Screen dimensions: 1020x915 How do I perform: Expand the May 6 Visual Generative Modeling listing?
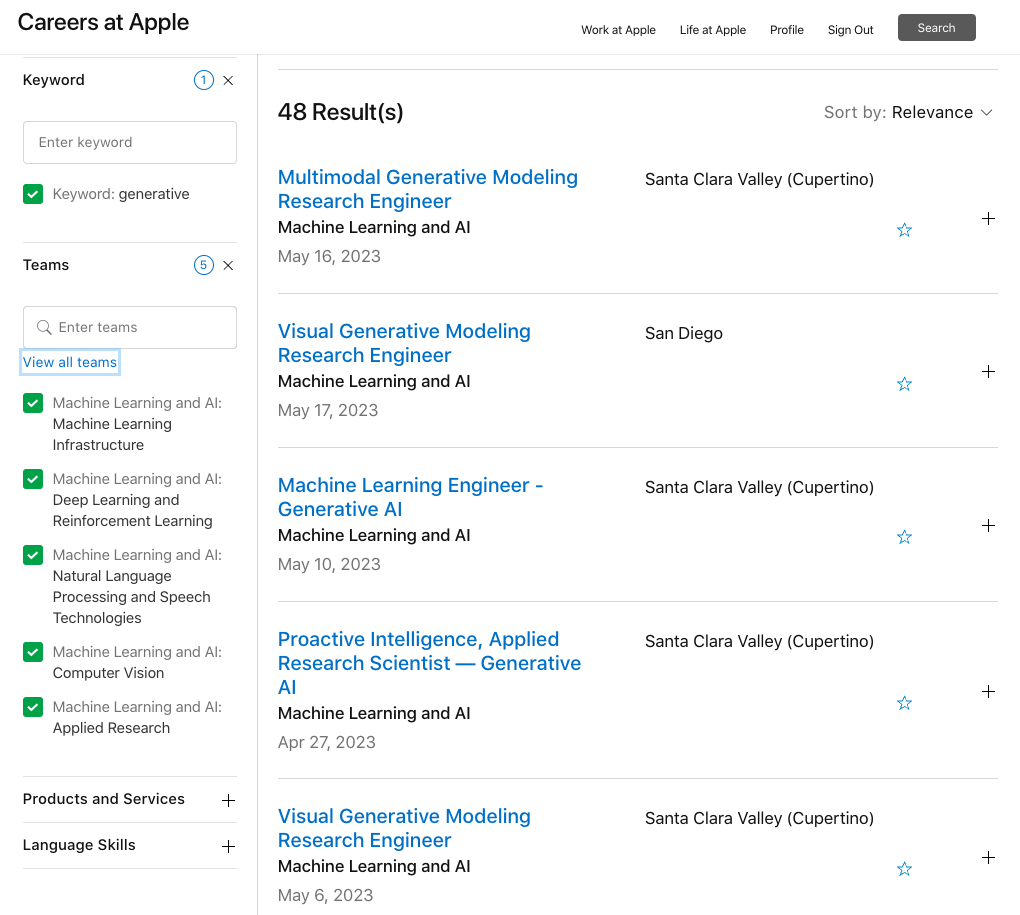[988, 858]
